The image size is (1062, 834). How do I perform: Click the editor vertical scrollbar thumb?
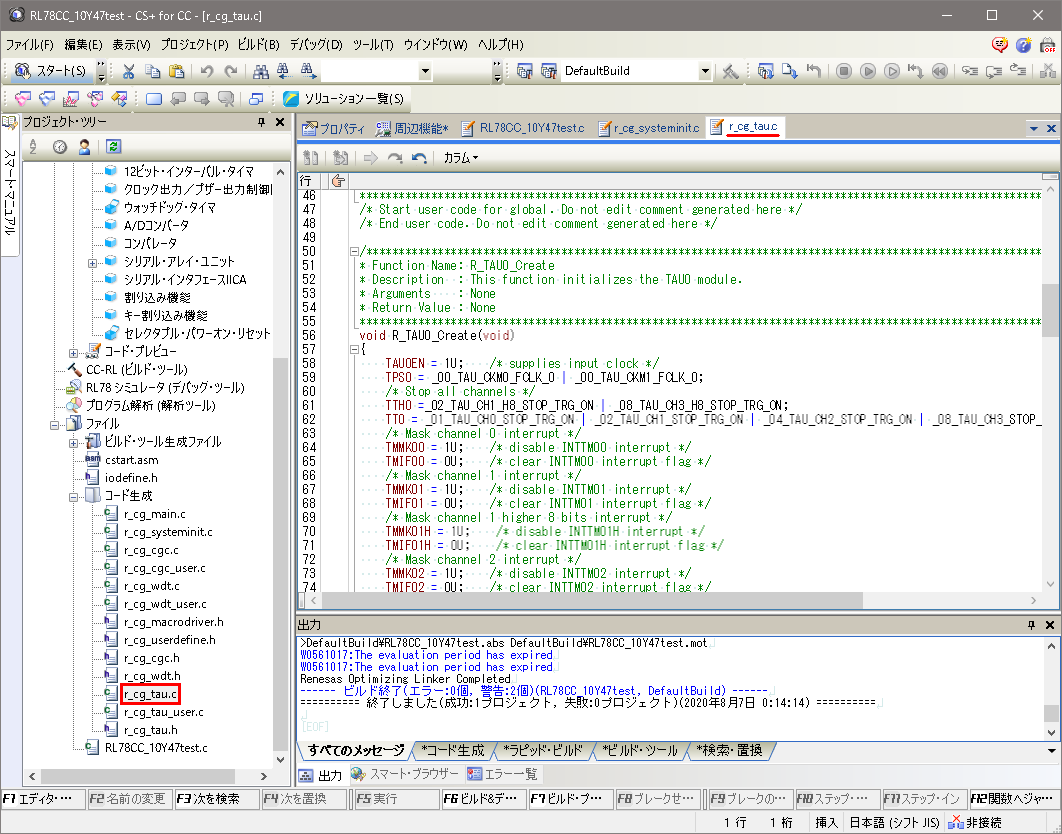pyautogui.click(x=1050, y=310)
